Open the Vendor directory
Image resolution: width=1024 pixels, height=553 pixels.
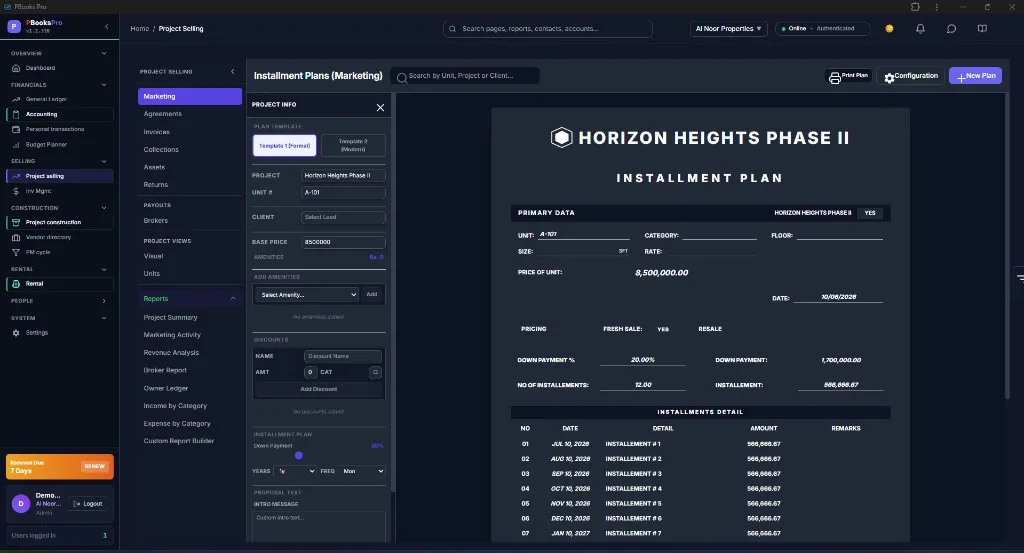(x=60, y=238)
